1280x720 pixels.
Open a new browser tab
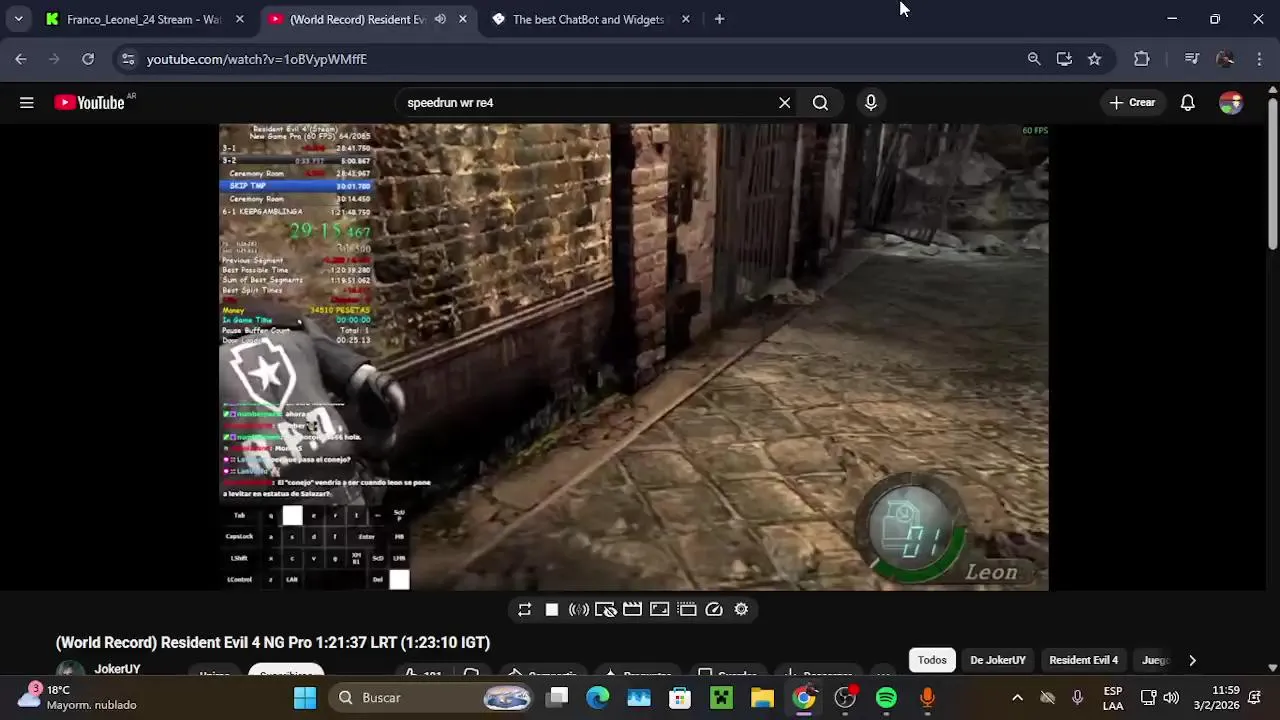(719, 19)
